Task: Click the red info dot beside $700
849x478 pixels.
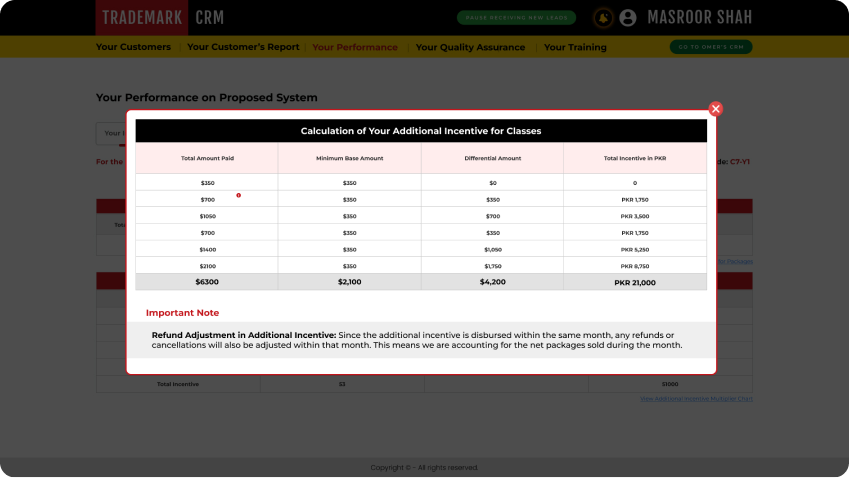Action: pos(238,196)
